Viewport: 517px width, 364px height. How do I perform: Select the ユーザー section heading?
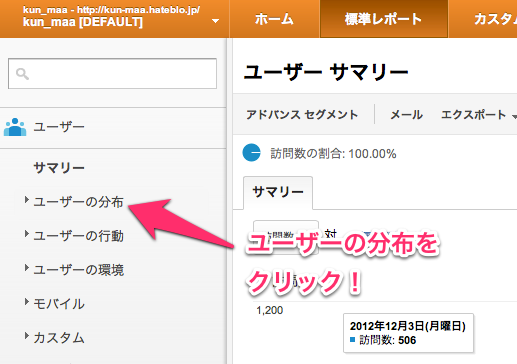(59, 127)
